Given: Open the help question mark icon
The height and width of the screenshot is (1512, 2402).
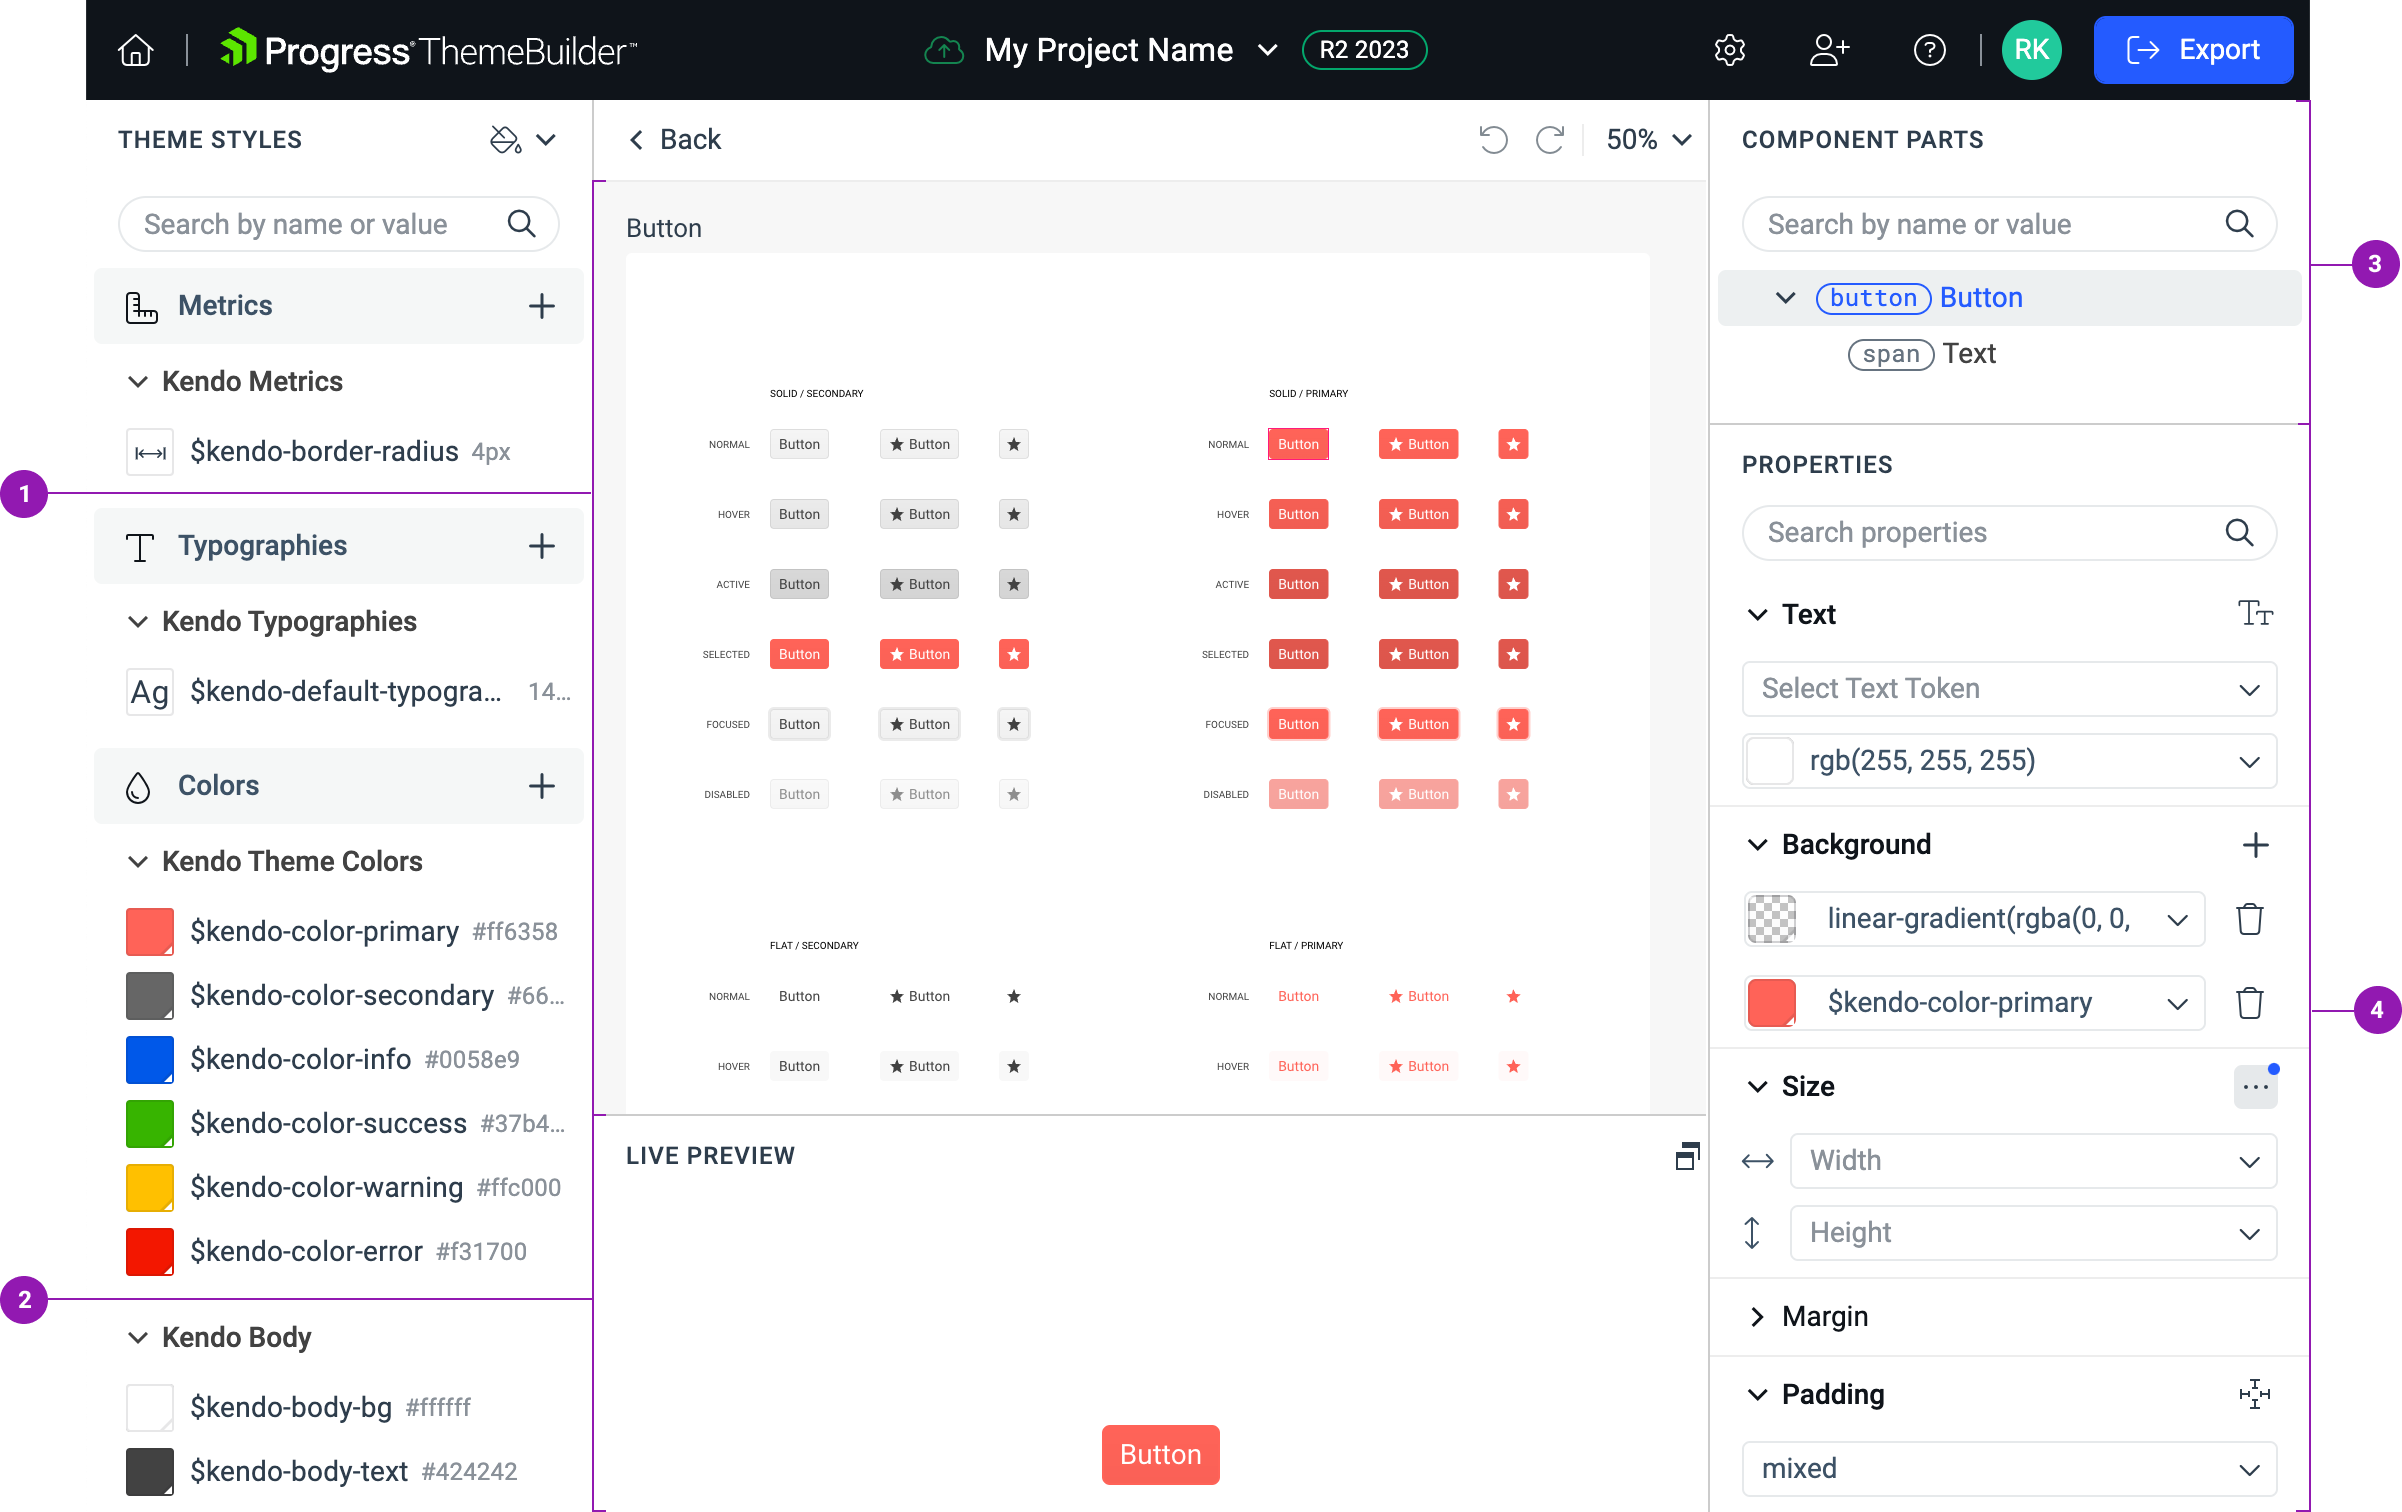Looking at the screenshot, I should [1929, 50].
